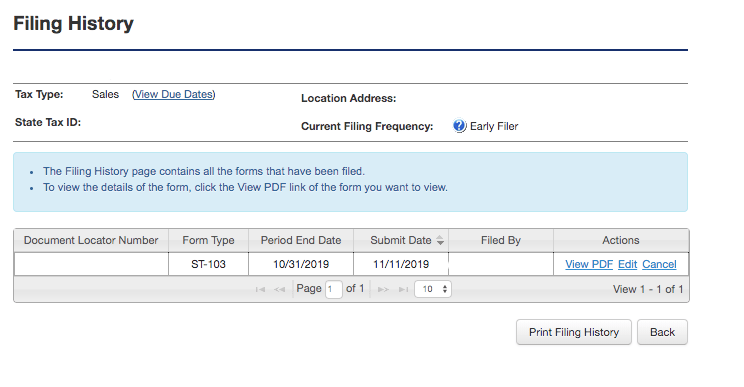Select the ST-103 form type cell
Screen dimensions: 744x387
(x=208, y=264)
